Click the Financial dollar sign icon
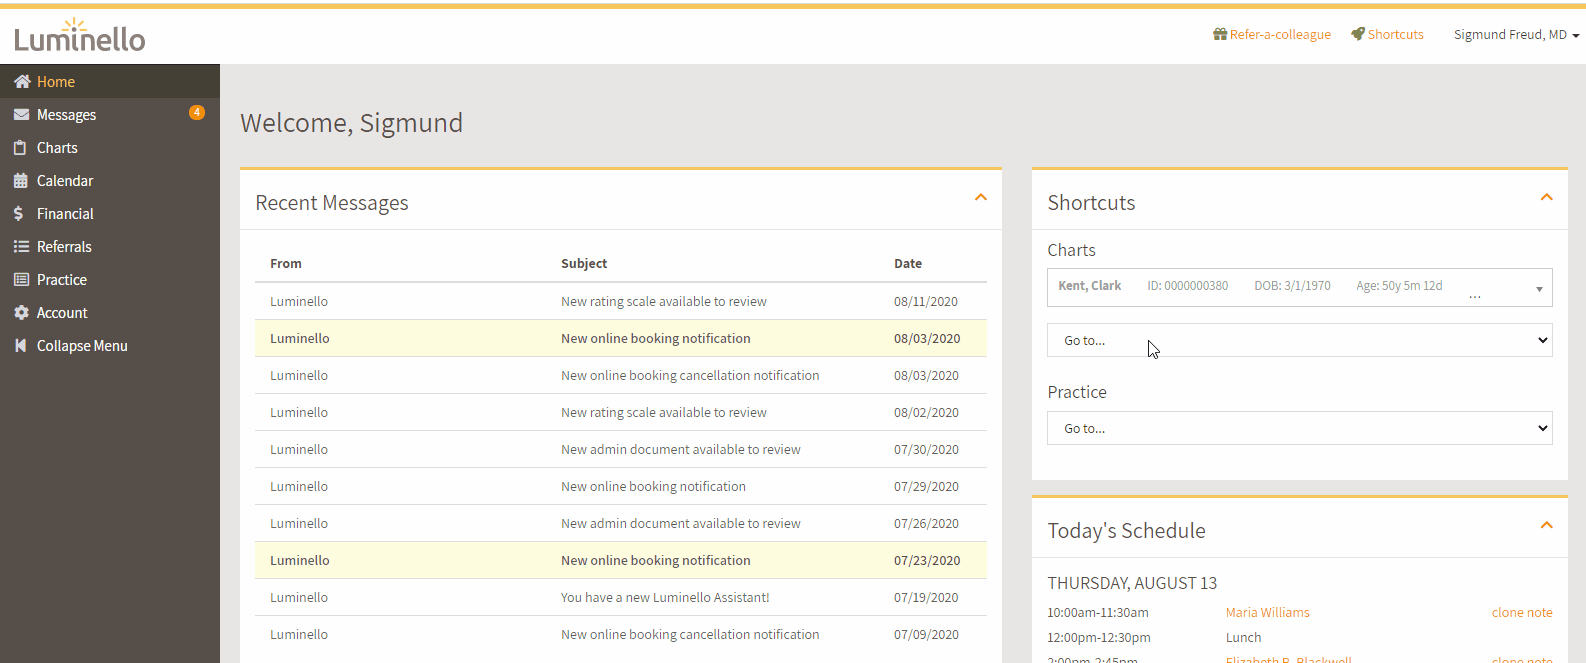 (19, 214)
